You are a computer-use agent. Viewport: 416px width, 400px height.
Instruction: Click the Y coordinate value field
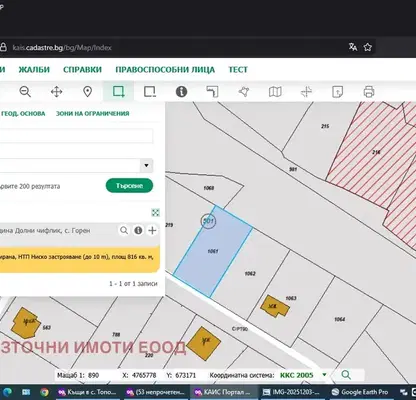(186, 375)
